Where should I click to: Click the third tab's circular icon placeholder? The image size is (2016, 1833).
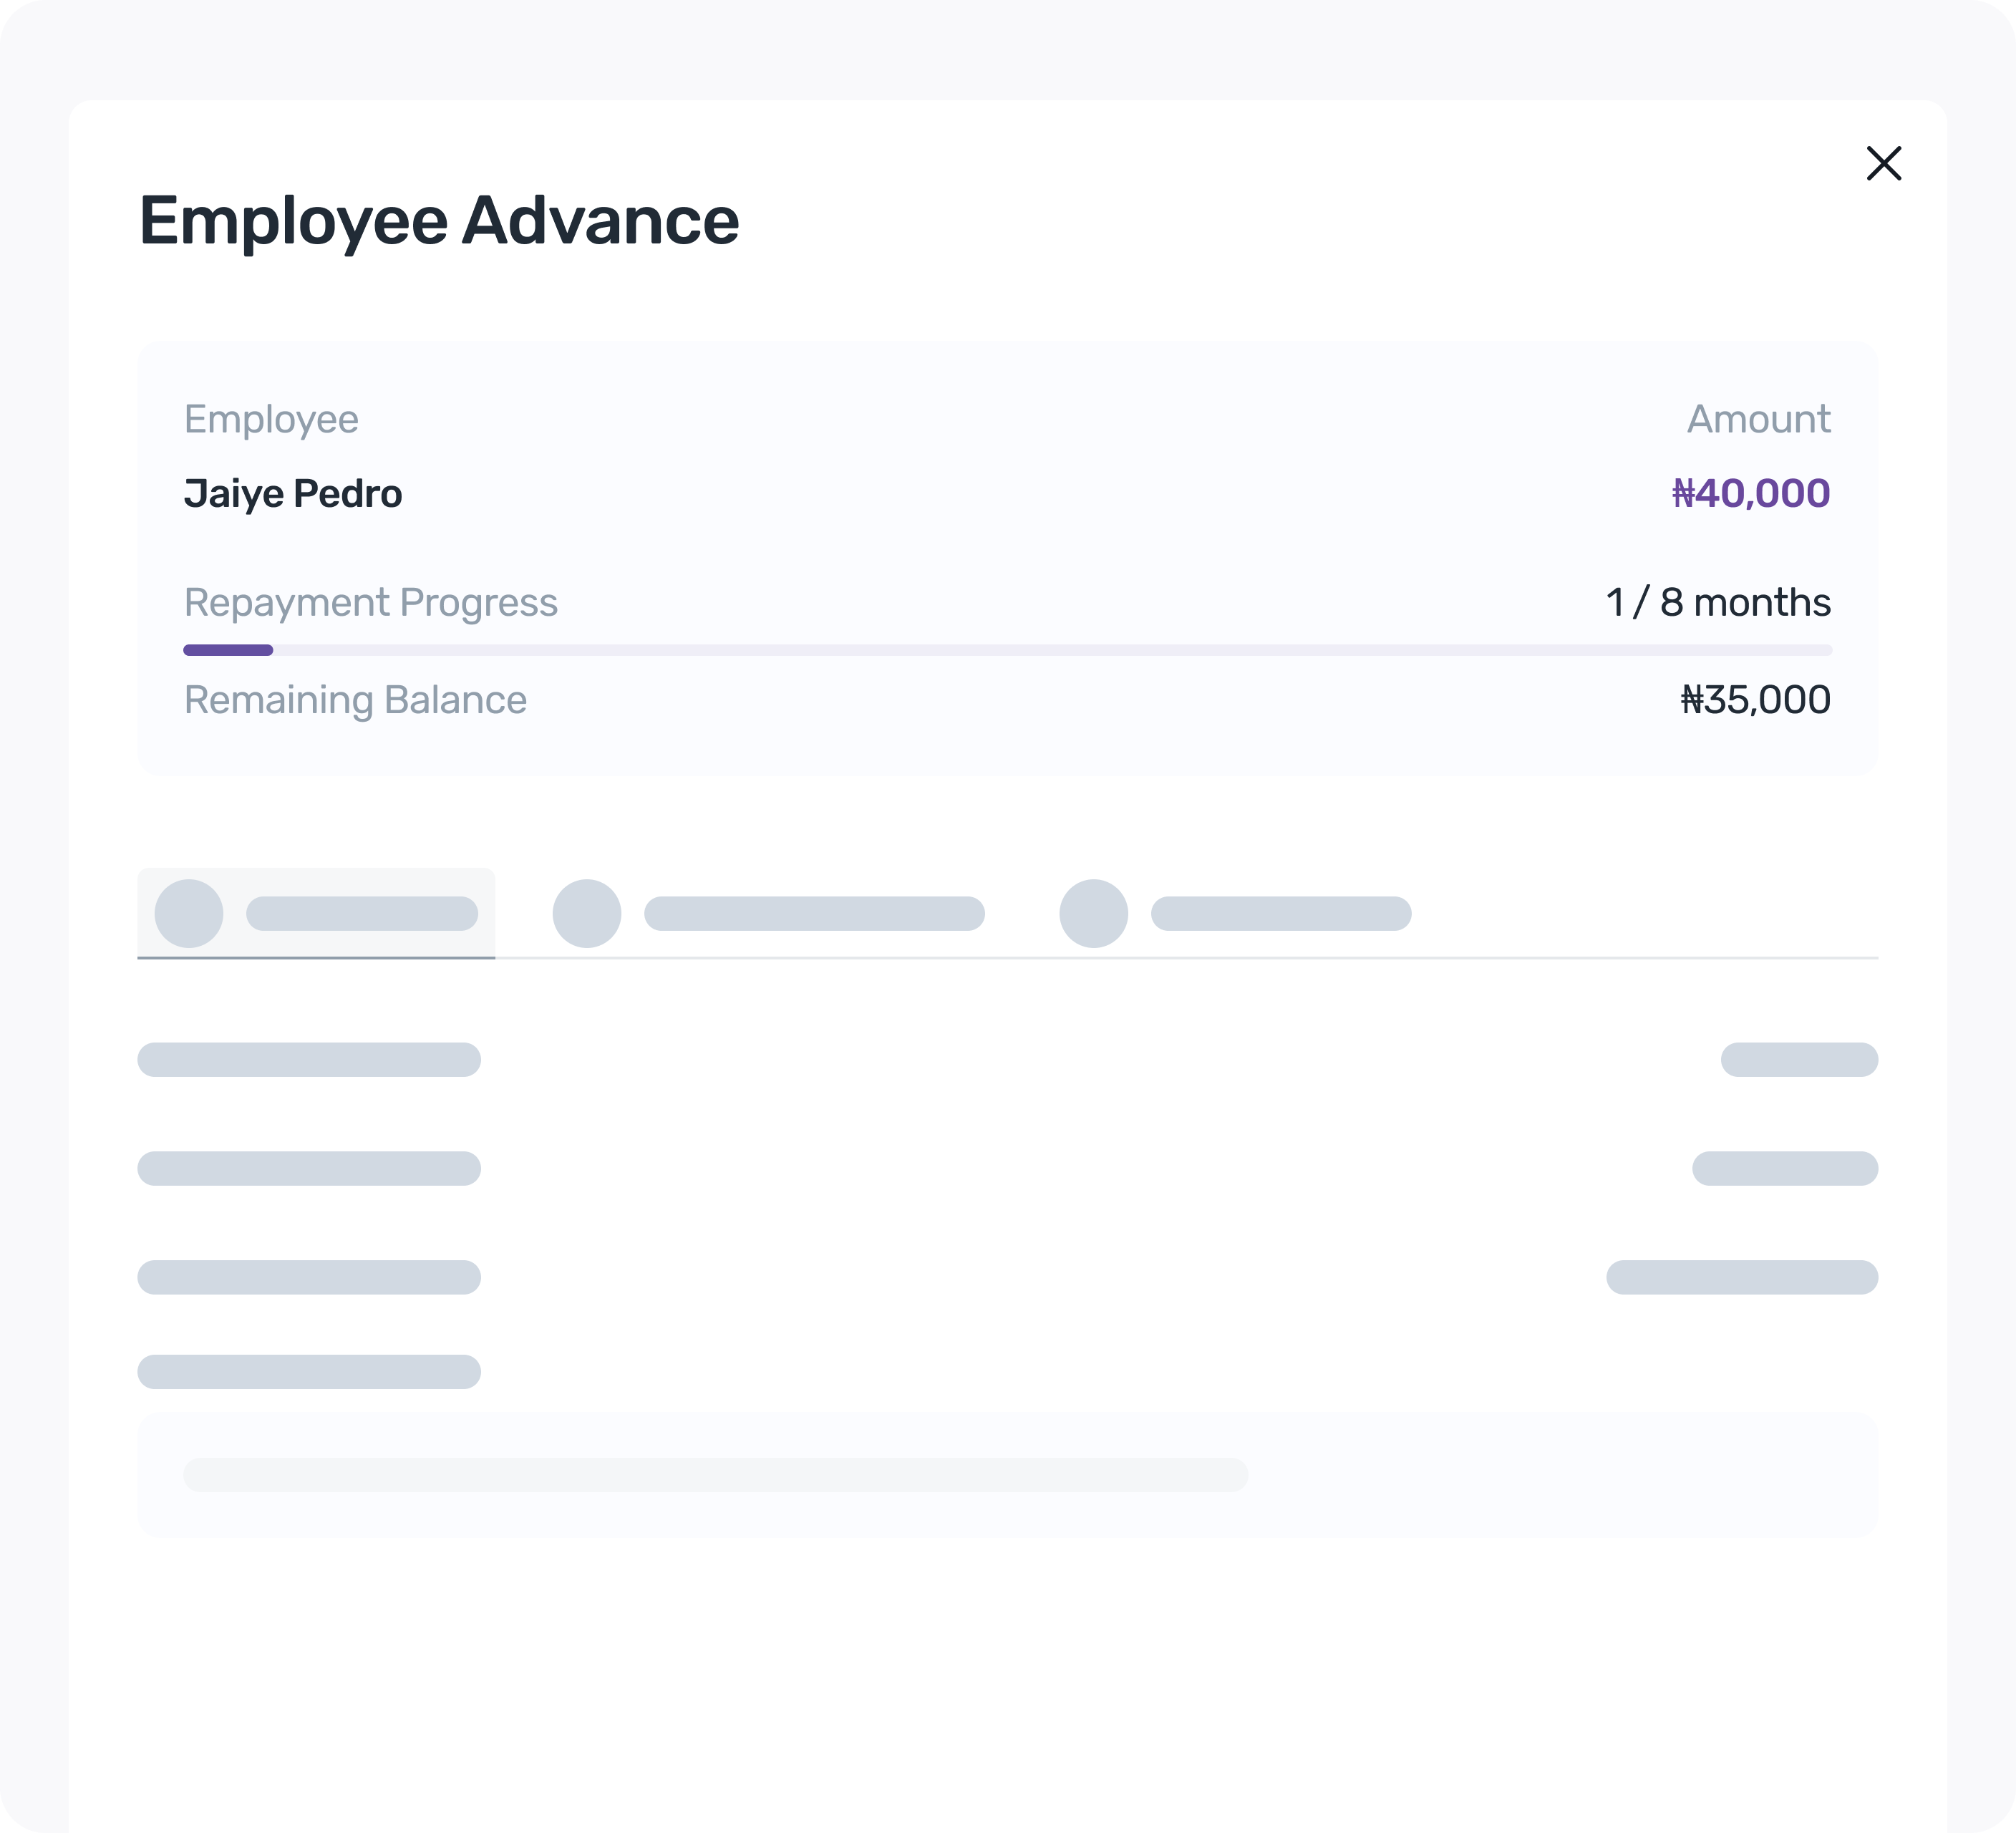[1093, 913]
